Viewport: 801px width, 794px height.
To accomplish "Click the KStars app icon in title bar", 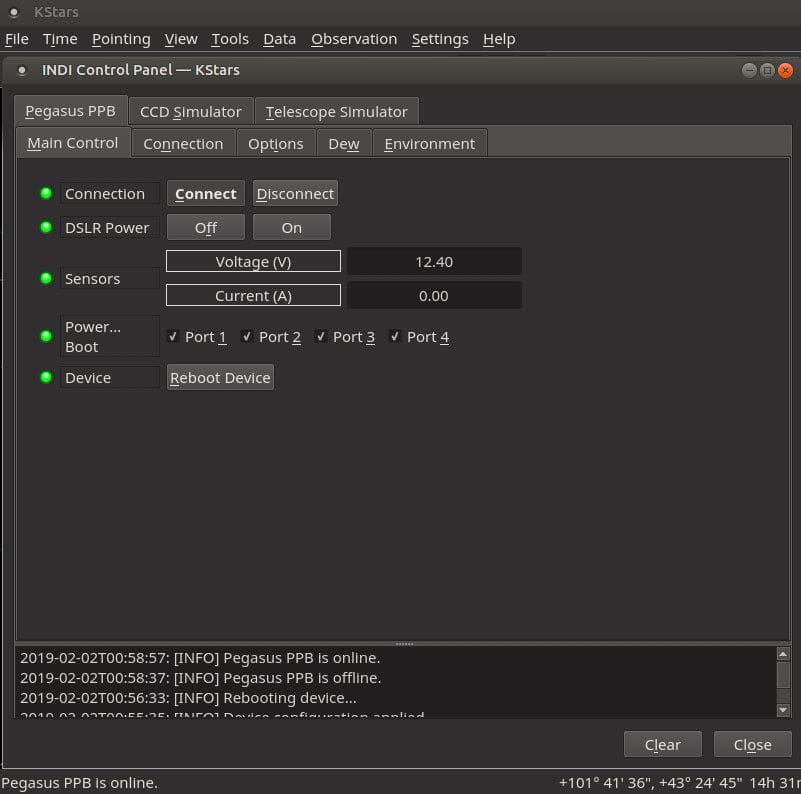I will 14,12.
